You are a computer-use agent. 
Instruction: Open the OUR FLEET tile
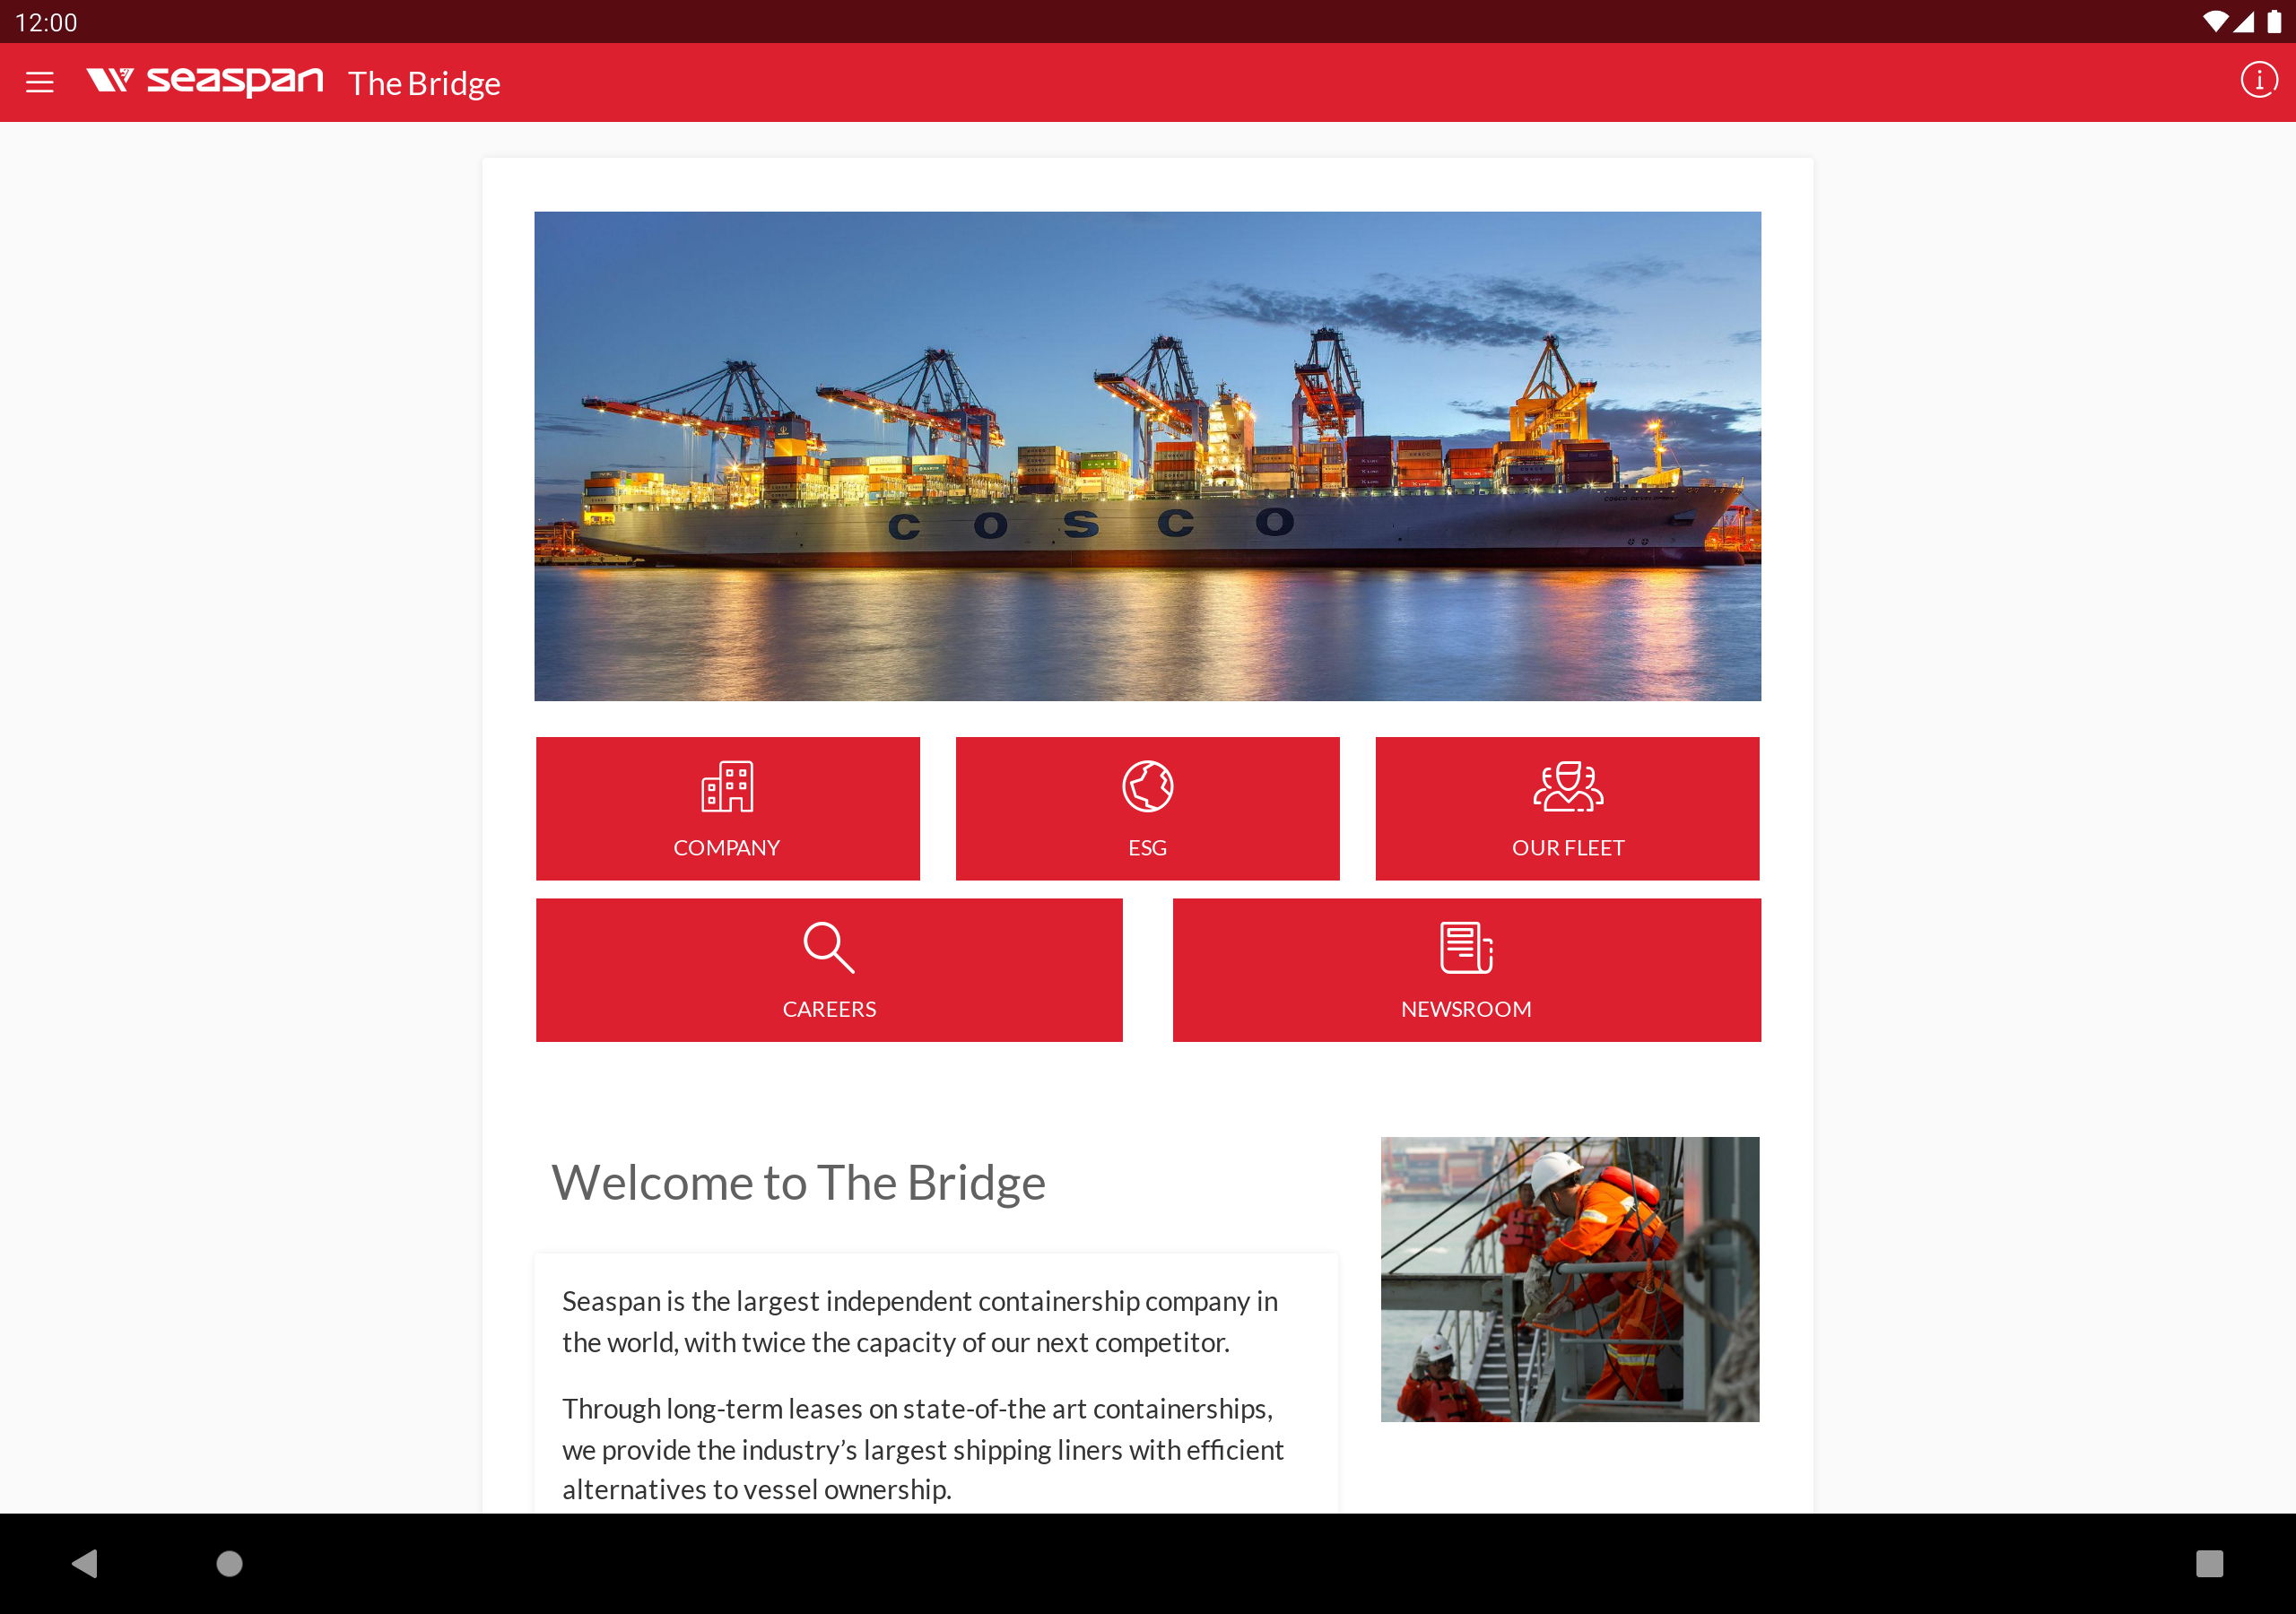tap(1568, 809)
